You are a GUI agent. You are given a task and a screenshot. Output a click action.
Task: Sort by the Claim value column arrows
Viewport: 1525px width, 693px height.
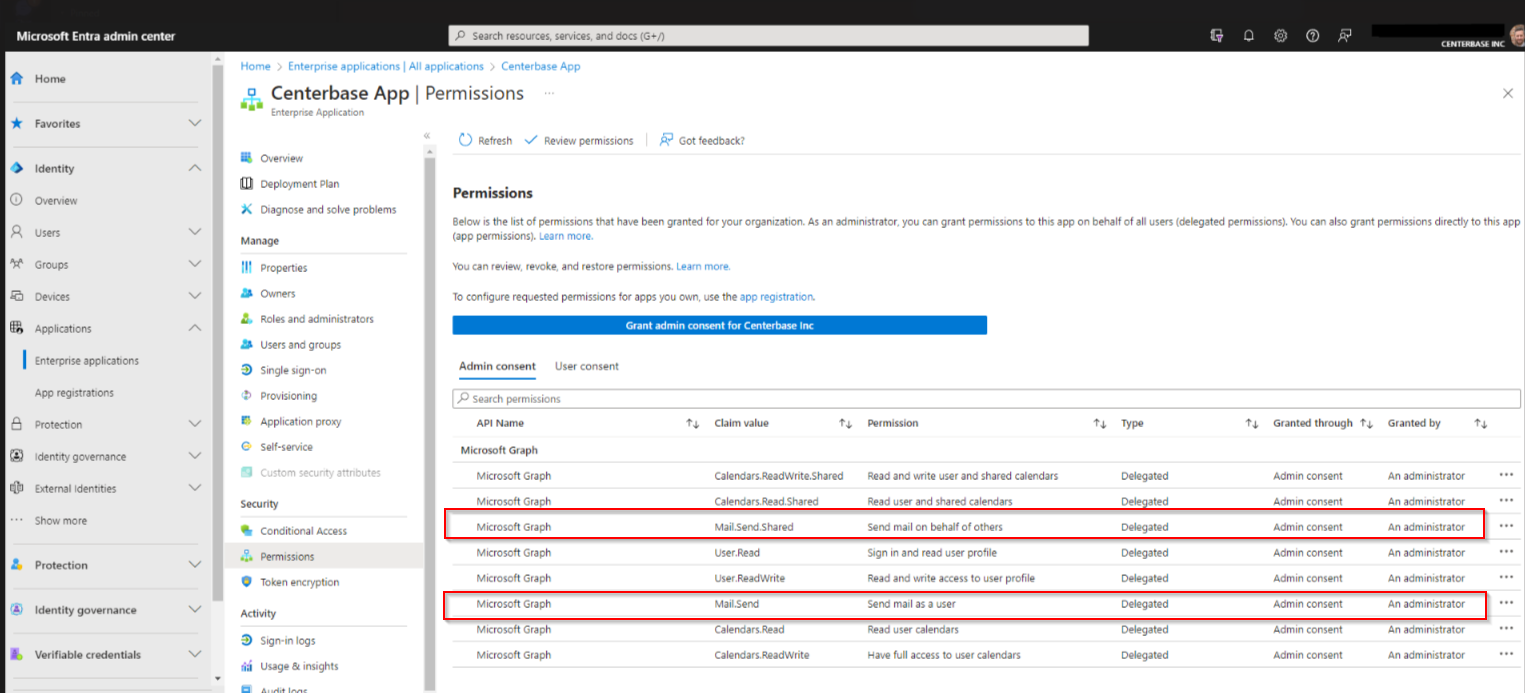pos(845,424)
